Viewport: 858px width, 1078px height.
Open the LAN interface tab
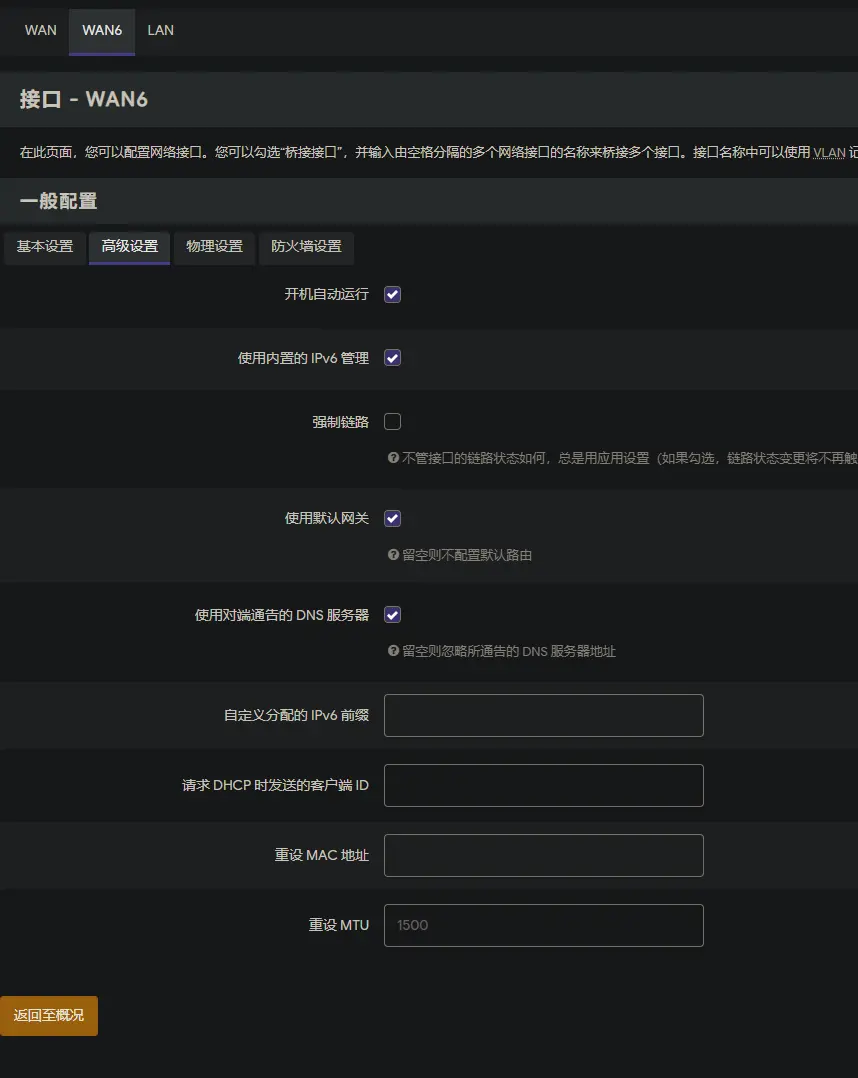160,30
